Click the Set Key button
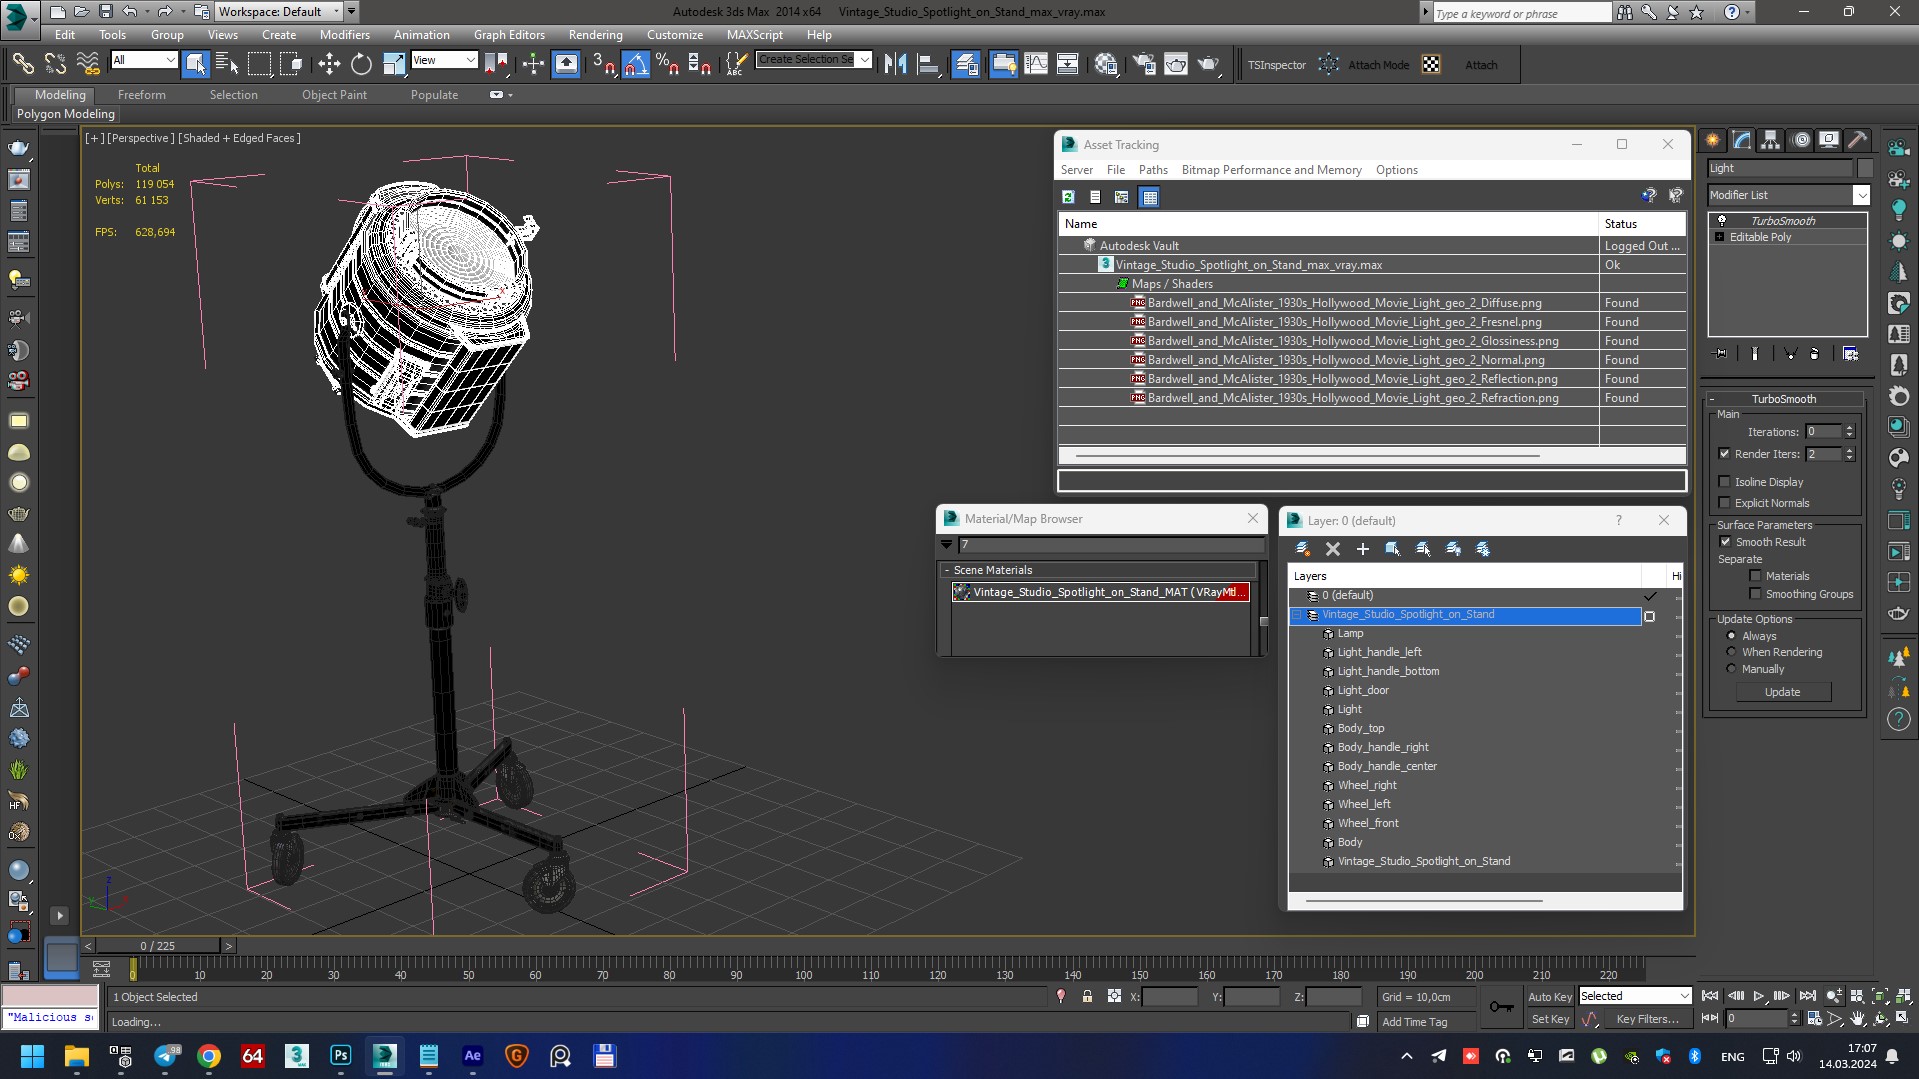 click(x=1550, y=1019)
